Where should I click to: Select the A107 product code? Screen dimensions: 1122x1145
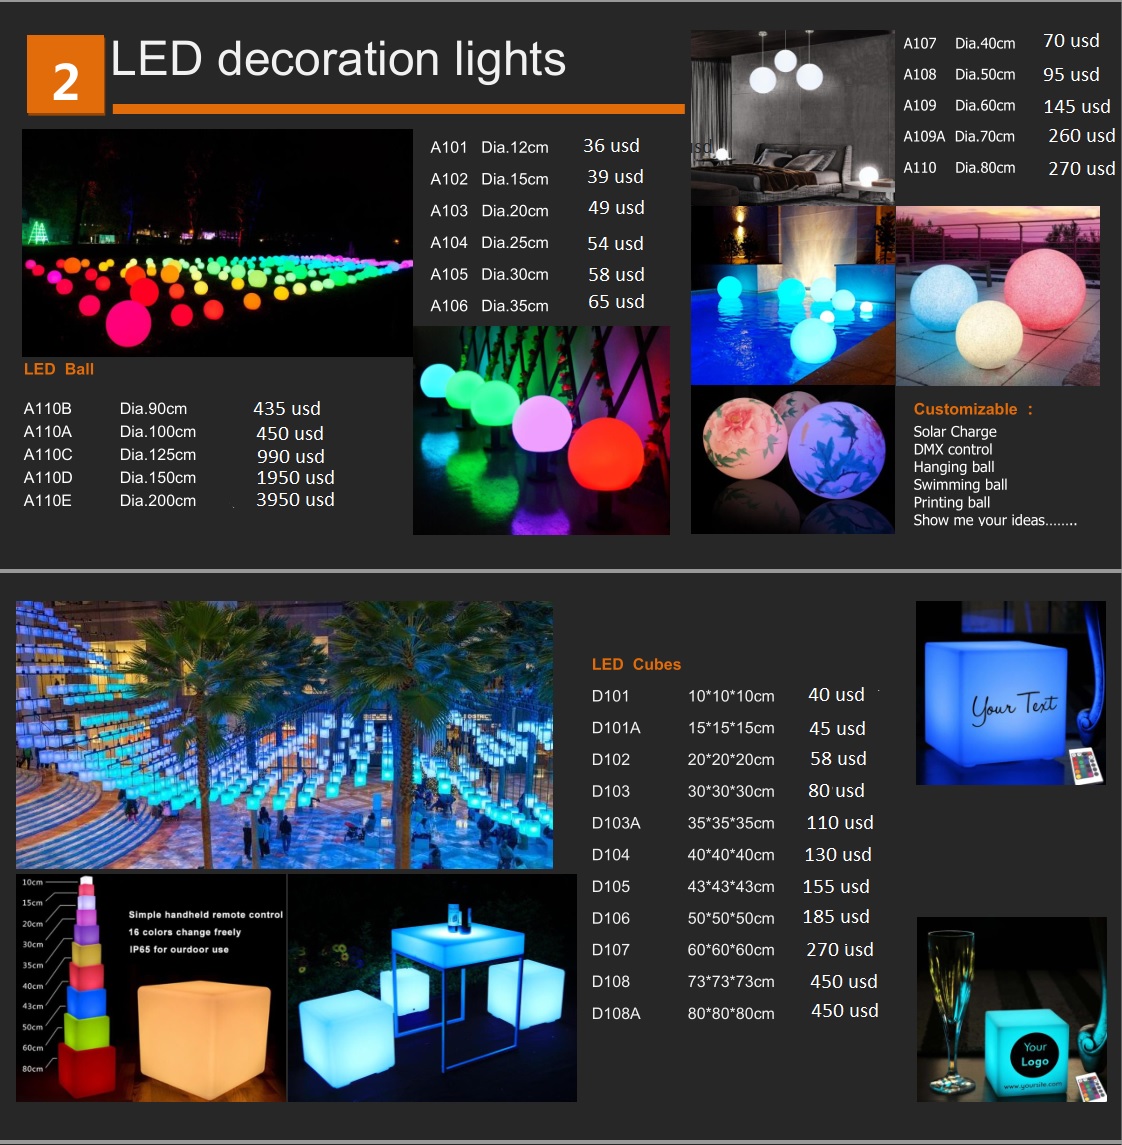920,43
